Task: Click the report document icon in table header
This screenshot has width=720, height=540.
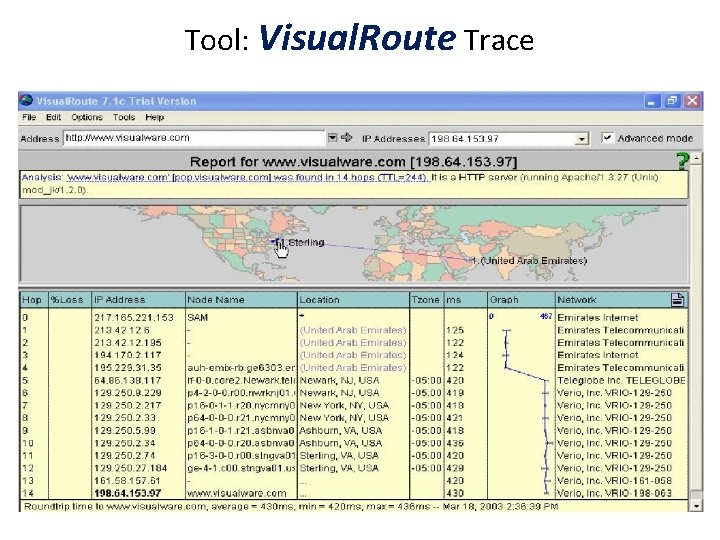Action: [678, 300]
